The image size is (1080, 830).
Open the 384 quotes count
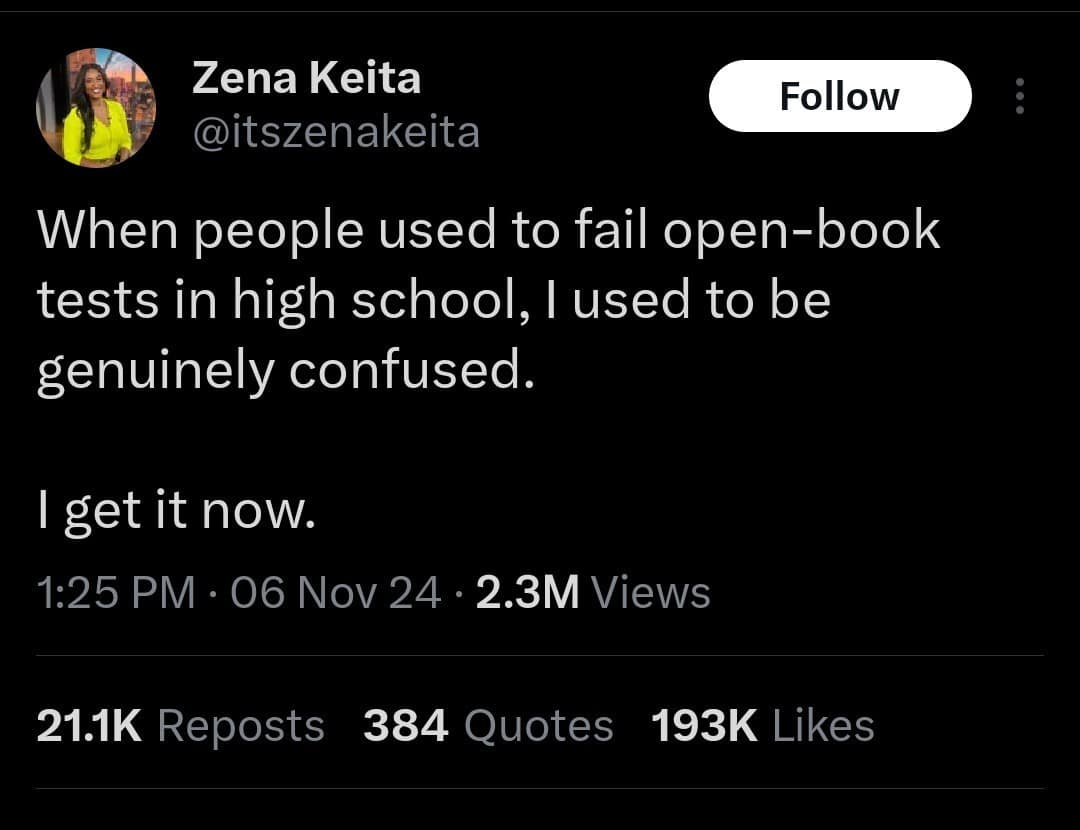tap(405, 726)
